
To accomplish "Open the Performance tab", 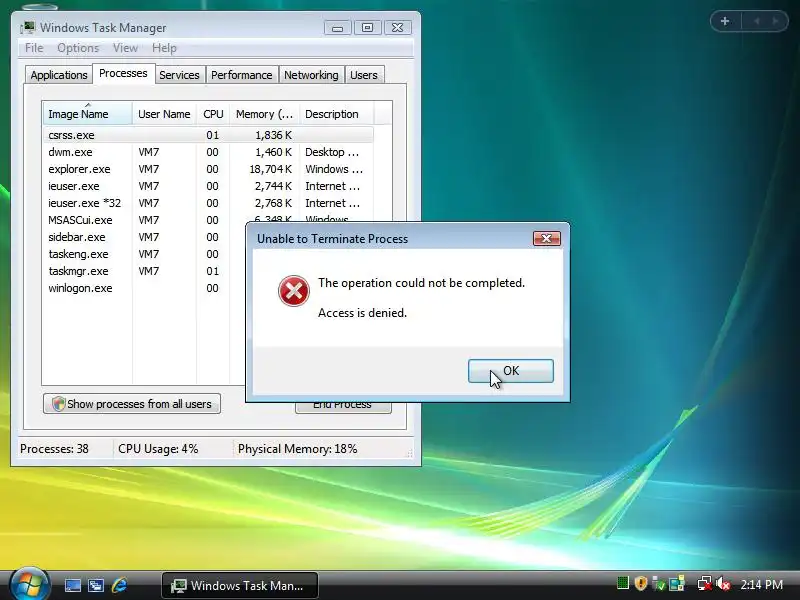I will coord(241,75).
